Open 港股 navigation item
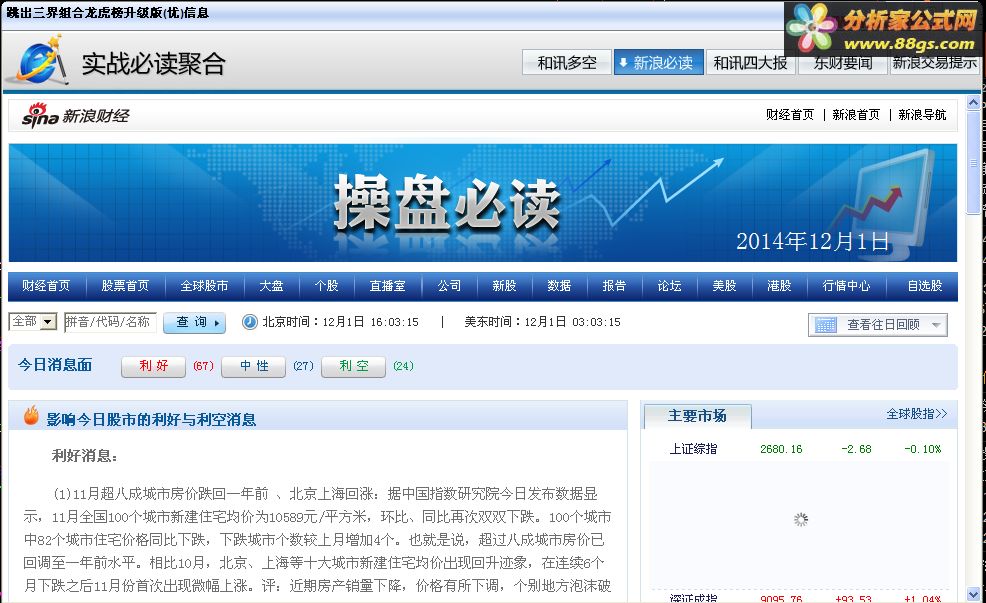Image resolution: width=986 pixels, height=603 pixels. tap(779, 286)
